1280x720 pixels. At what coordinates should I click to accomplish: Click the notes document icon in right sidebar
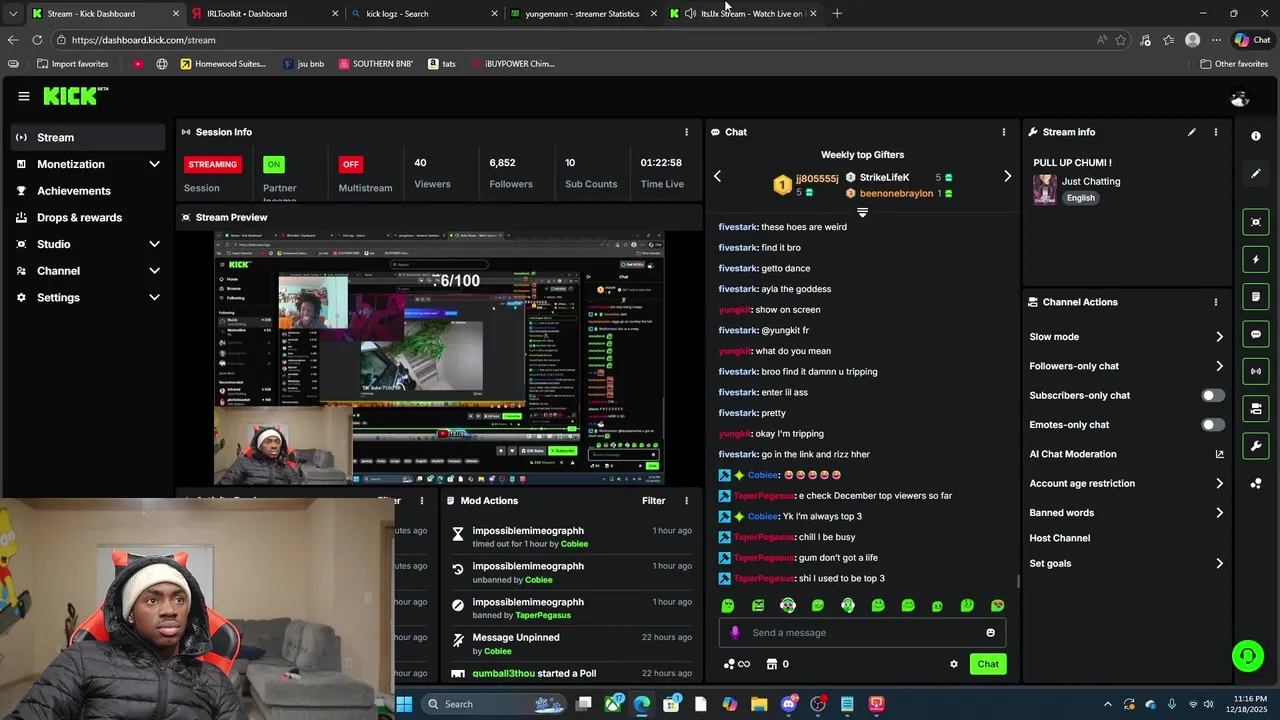pyautogui.click(x=1256, y=297)
